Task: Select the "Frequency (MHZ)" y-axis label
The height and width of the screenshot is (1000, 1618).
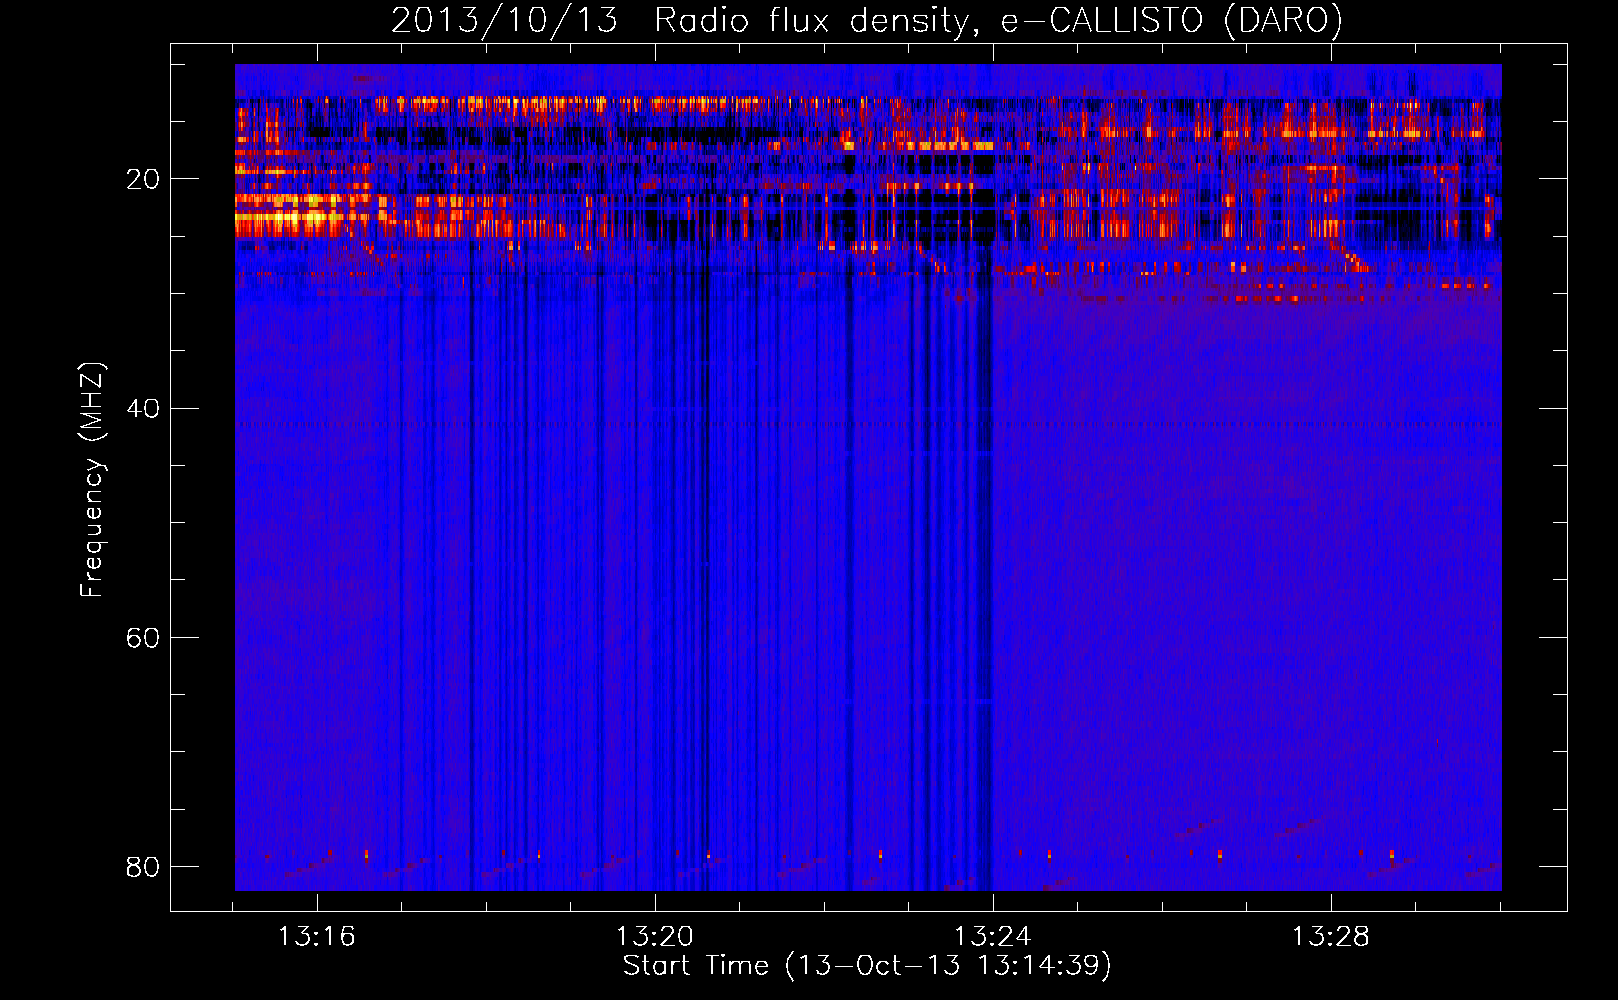Action: 92,480
